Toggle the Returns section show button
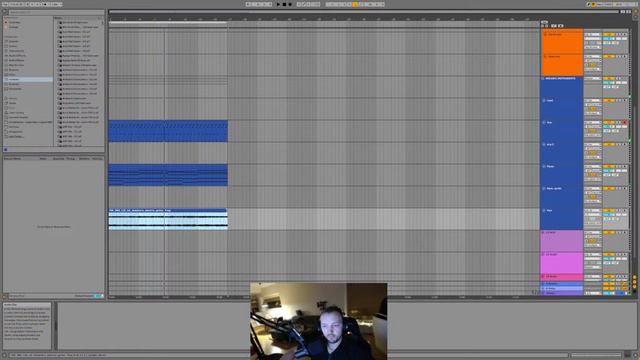Image resolution: width=640 pixels, height=360 pixels. coord(634,282)
